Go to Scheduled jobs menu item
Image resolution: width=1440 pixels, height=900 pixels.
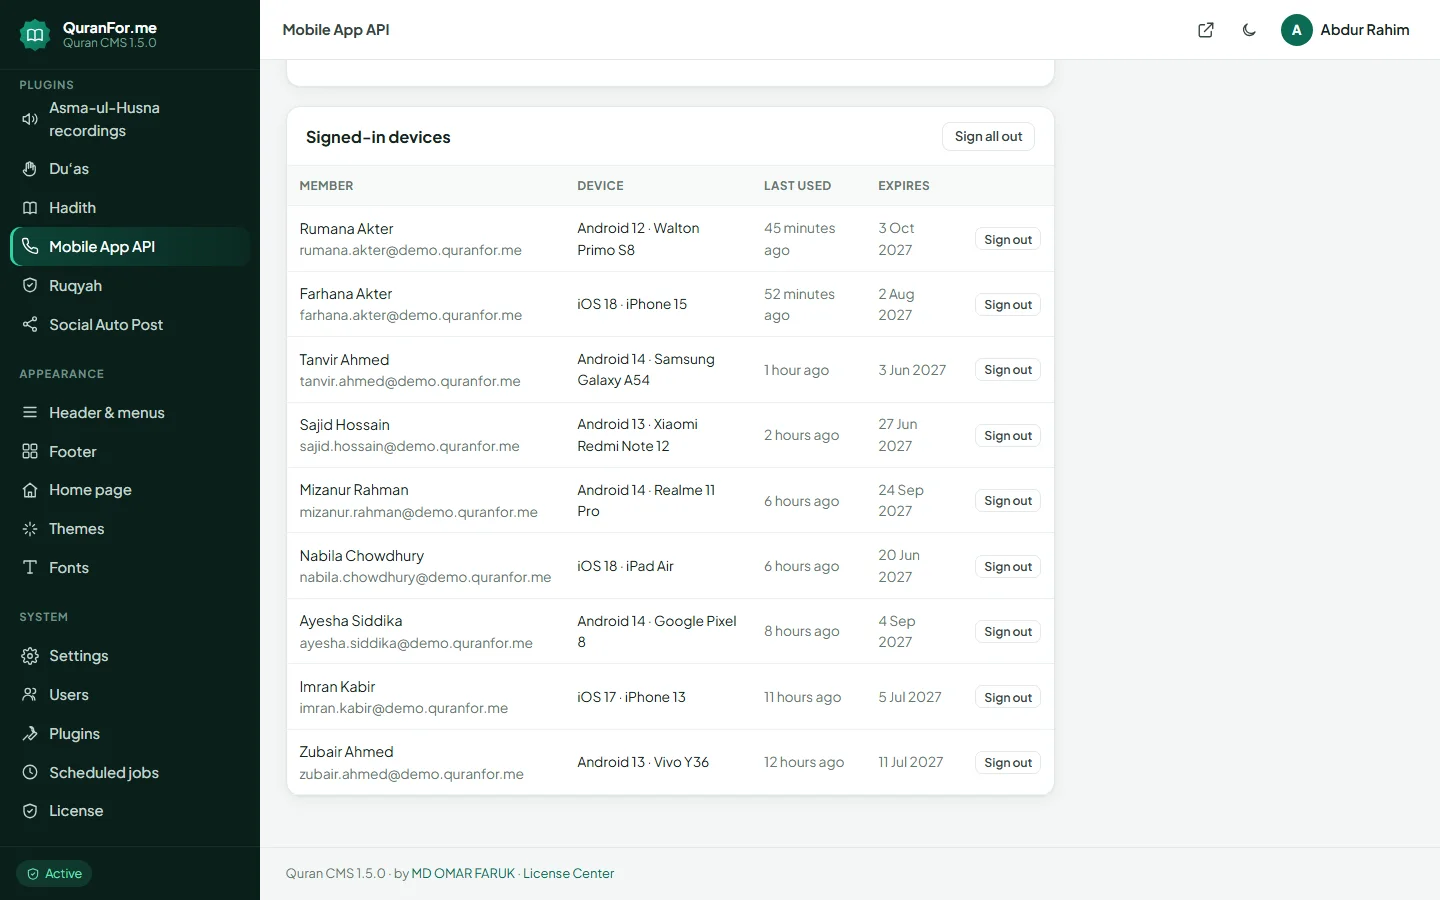pos(130,773)
